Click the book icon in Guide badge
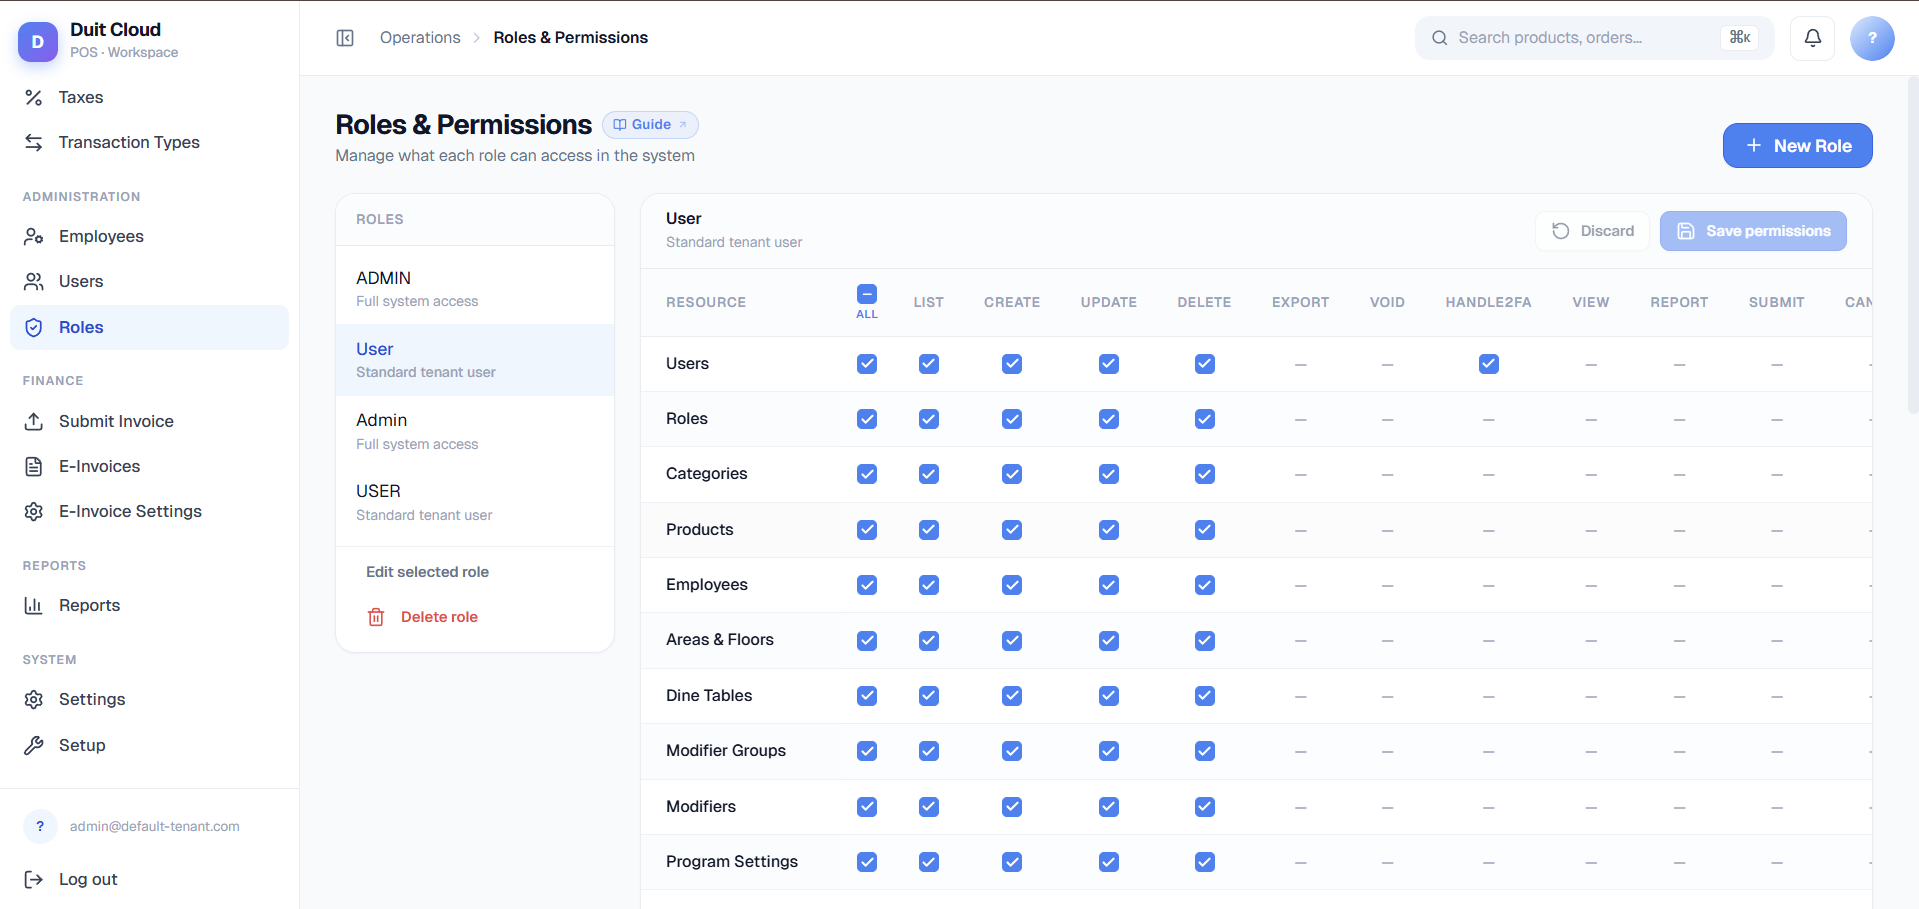The width and height of the screenshot is (1919, 909). [620, 125]
